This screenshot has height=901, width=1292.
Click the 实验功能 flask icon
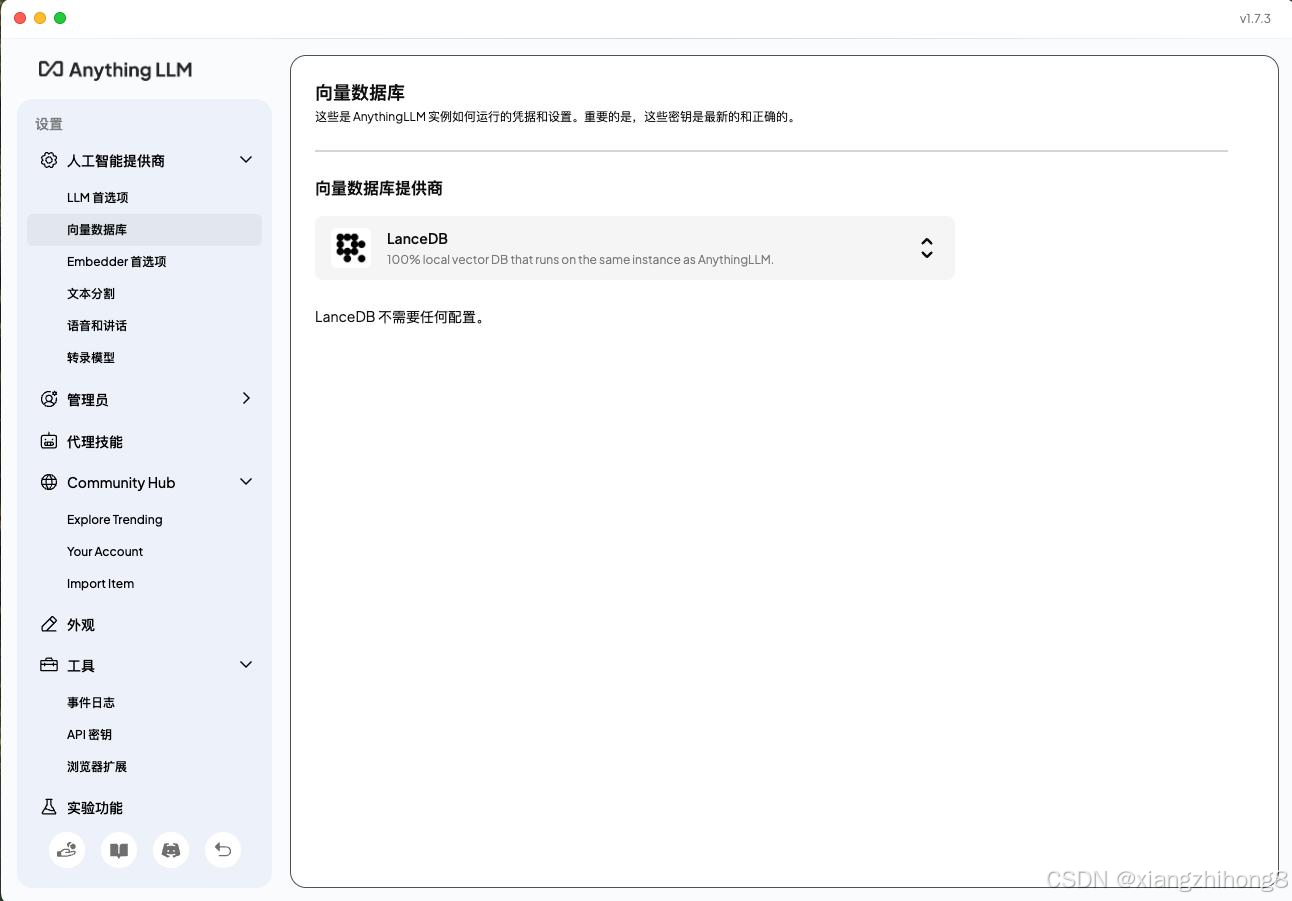pos(48,807)
